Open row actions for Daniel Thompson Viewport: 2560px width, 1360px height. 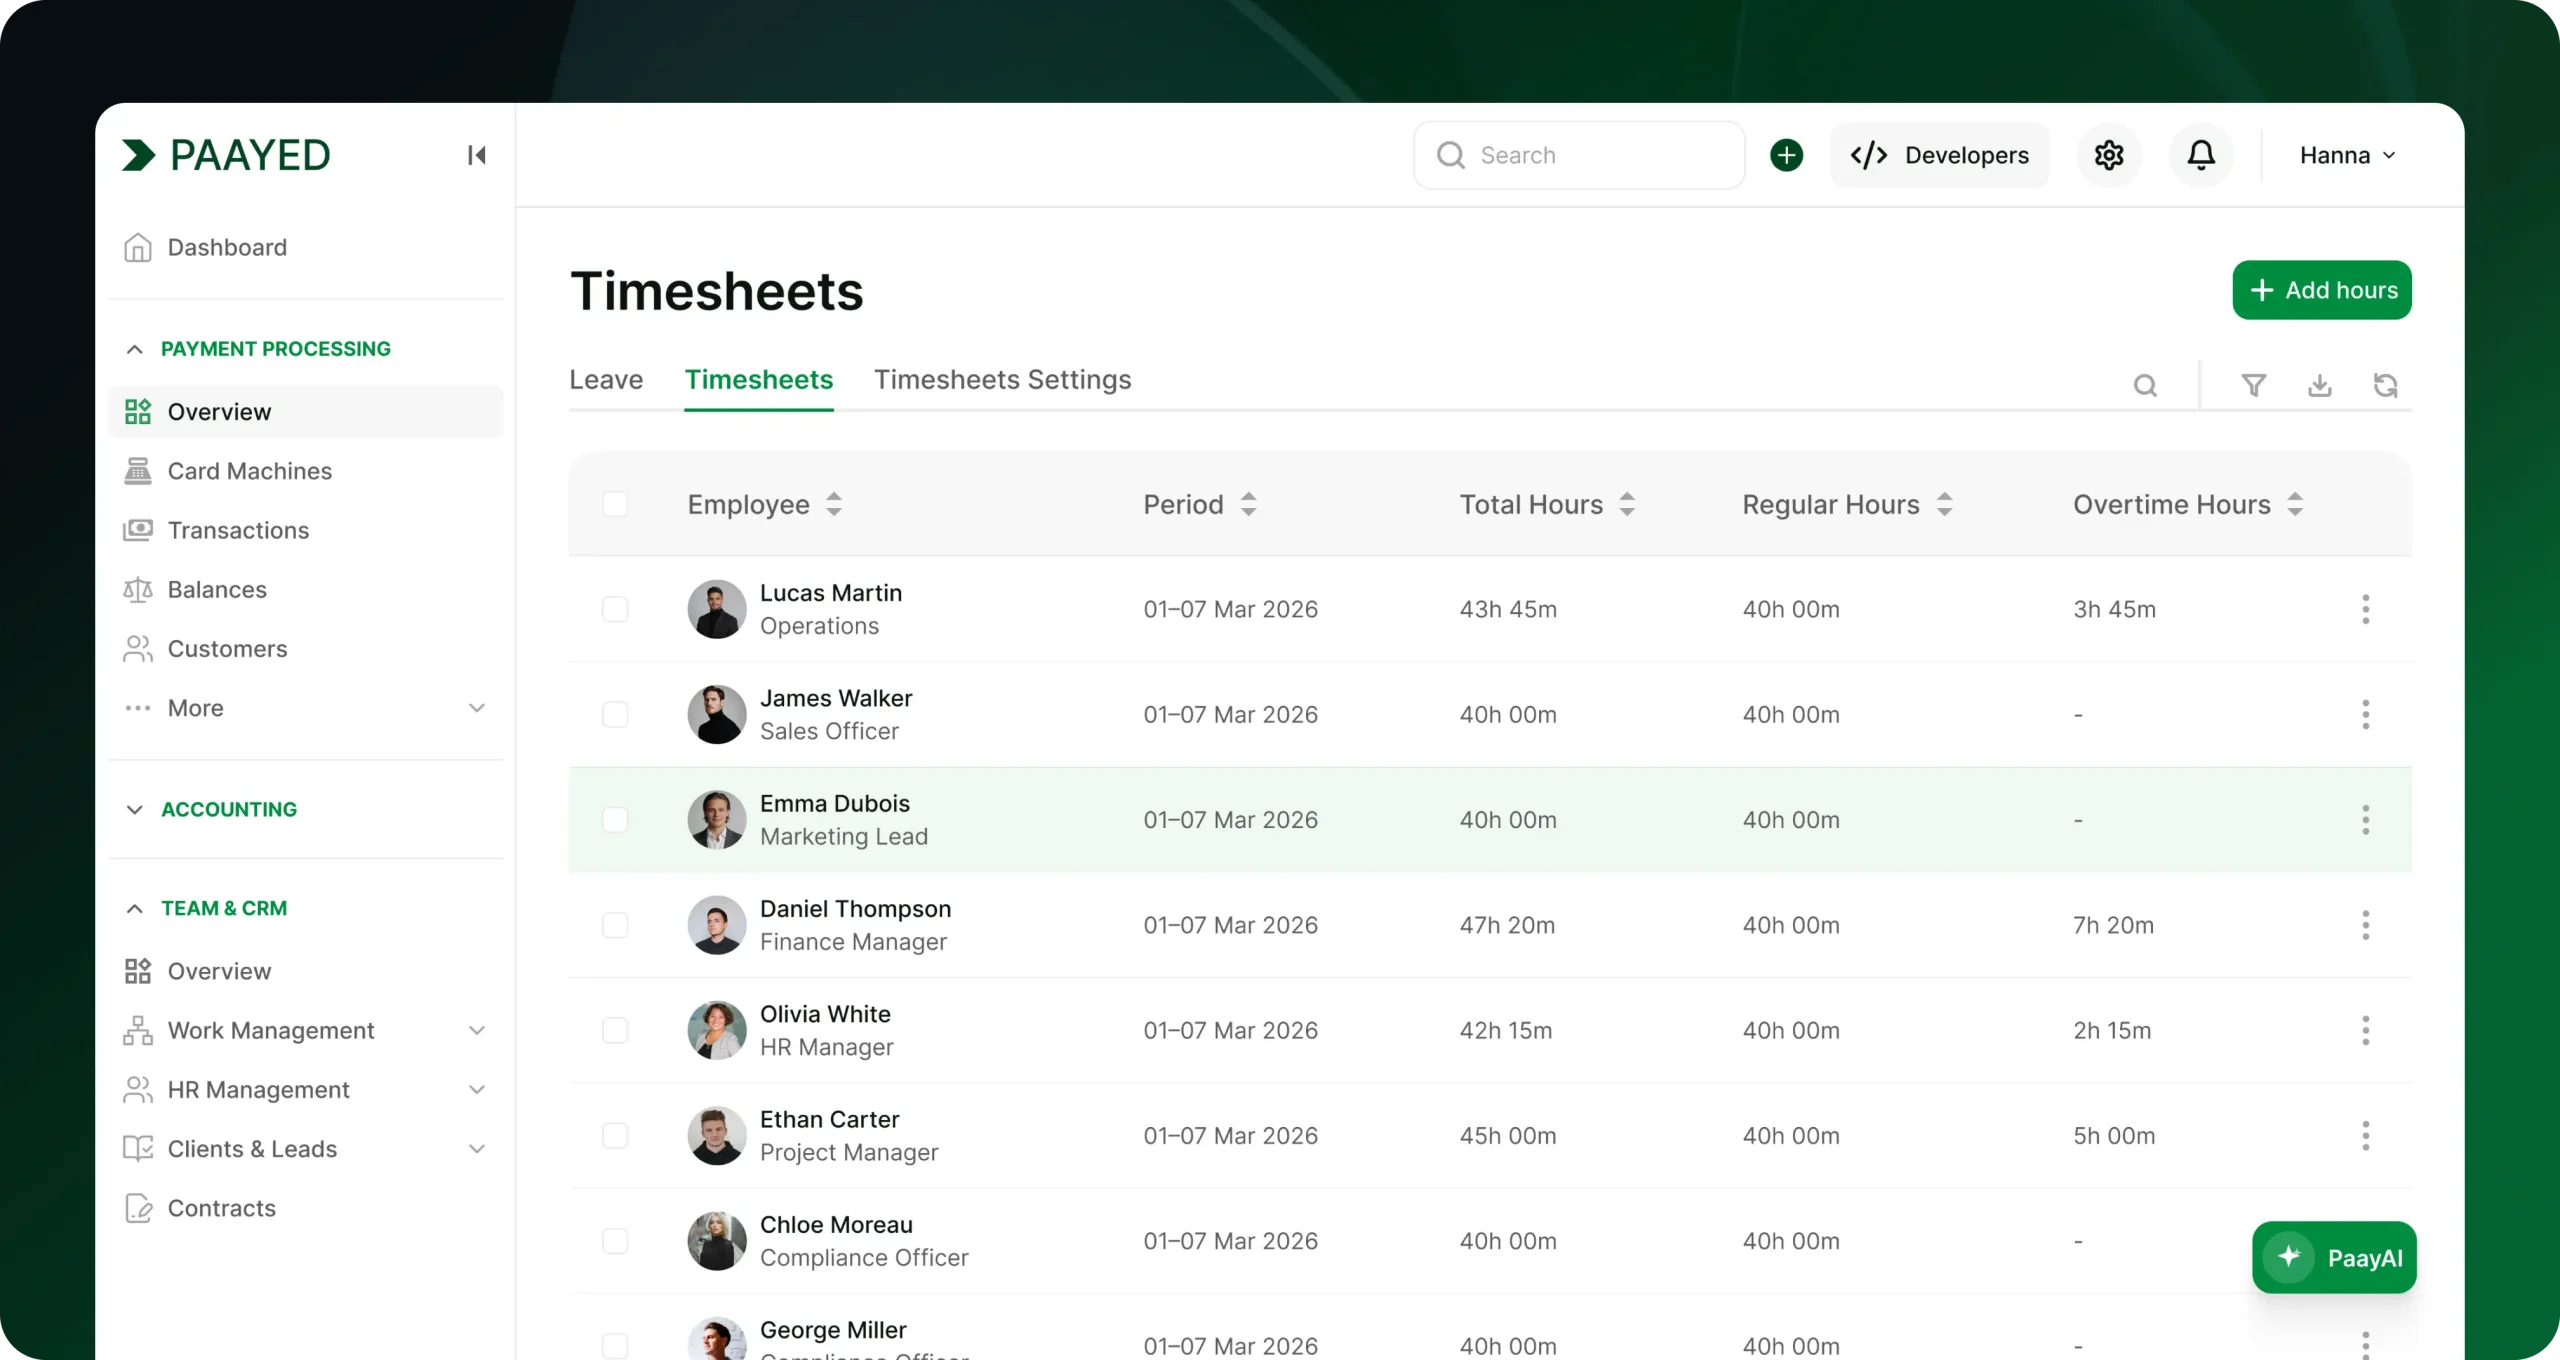pos(2365,925)
